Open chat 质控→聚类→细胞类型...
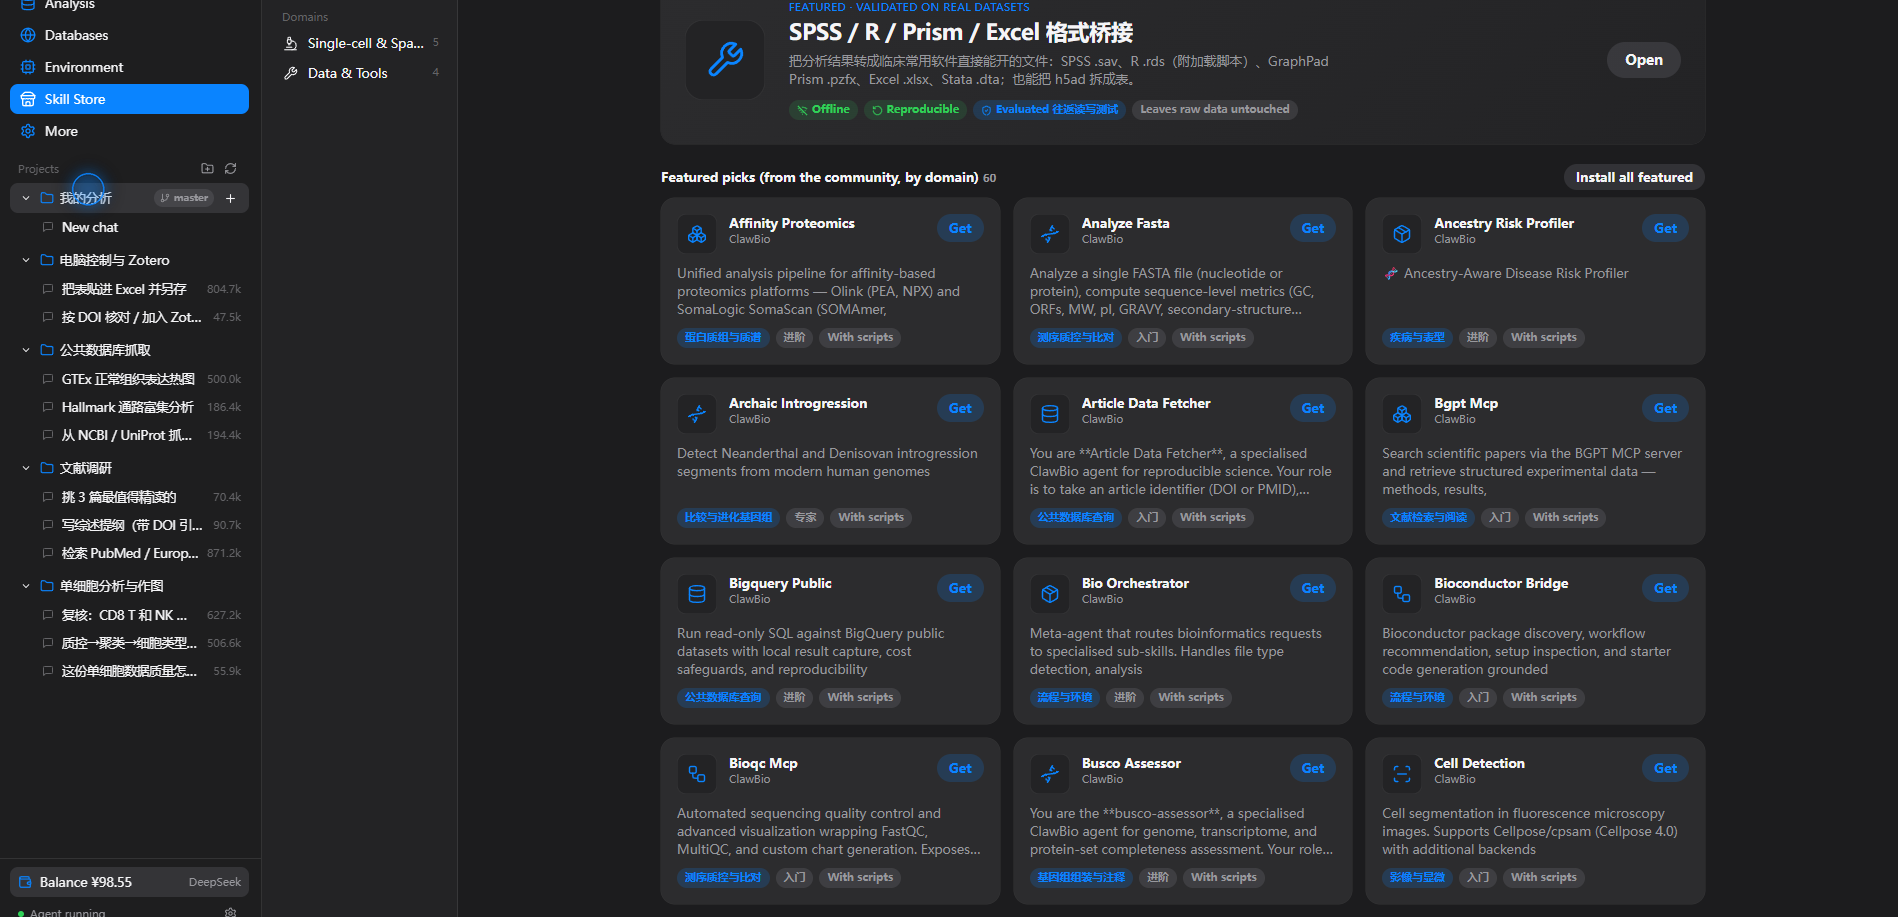Viewport: 1898px width, 917px height. tap(141, 643)
